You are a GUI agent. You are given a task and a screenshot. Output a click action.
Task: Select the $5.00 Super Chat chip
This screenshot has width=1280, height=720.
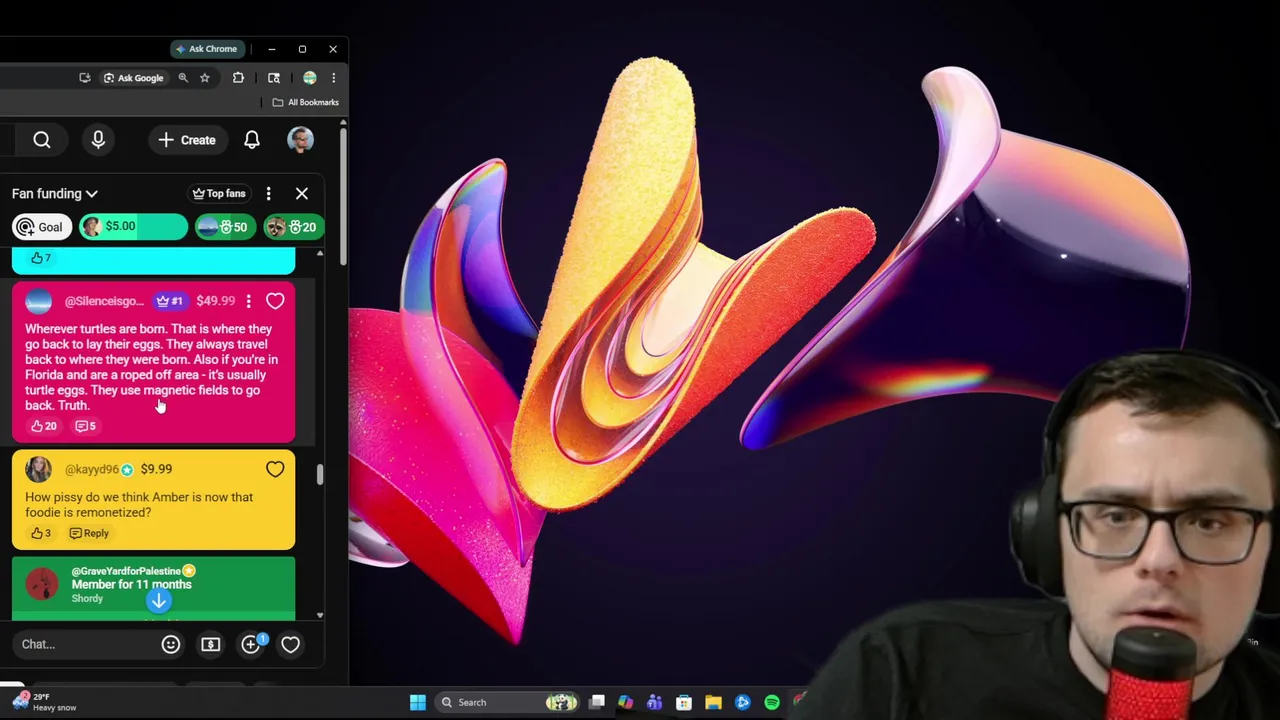(133, 227)
